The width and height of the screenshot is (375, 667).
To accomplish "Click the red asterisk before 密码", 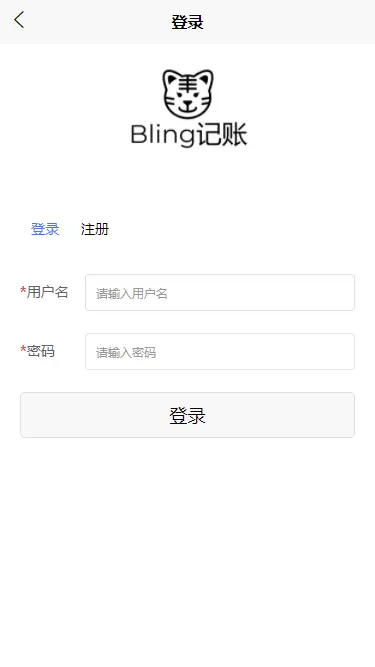I will [x=23, y=351].
